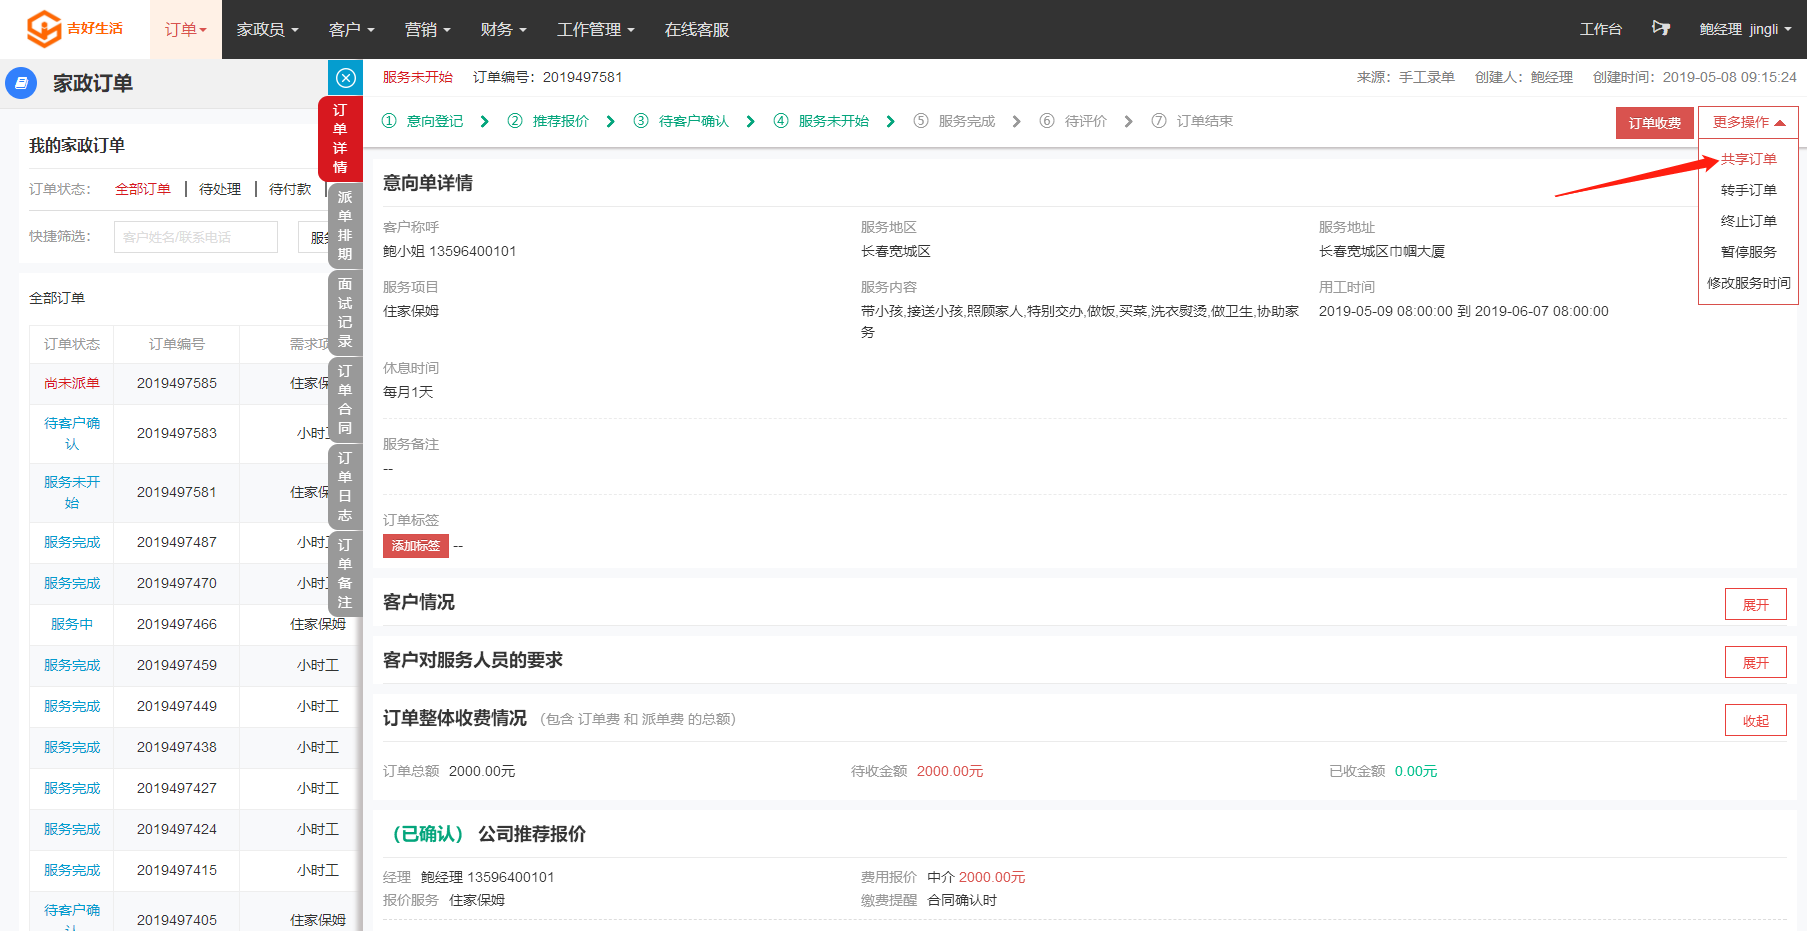Viewport: 1807px width, 931px height.
Task: Switch to 订单合同 side tab
Action: tap(345, 399)
